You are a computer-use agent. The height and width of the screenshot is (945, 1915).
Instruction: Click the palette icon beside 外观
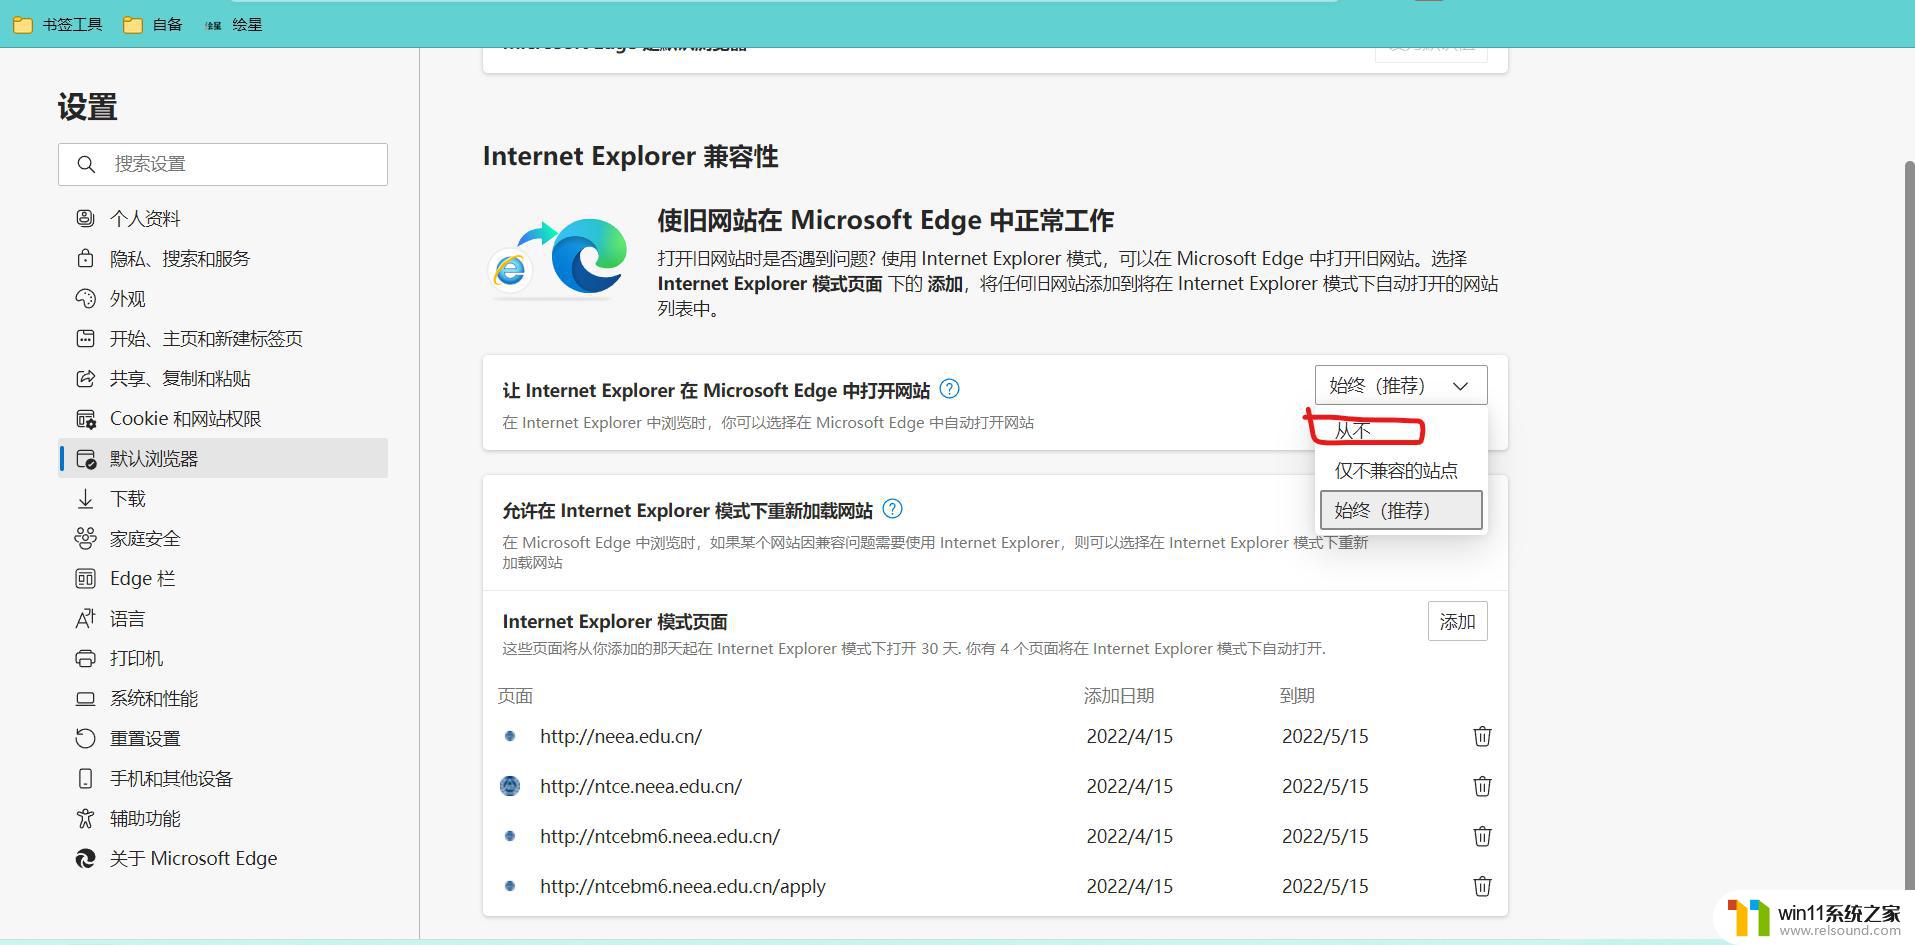86,298
